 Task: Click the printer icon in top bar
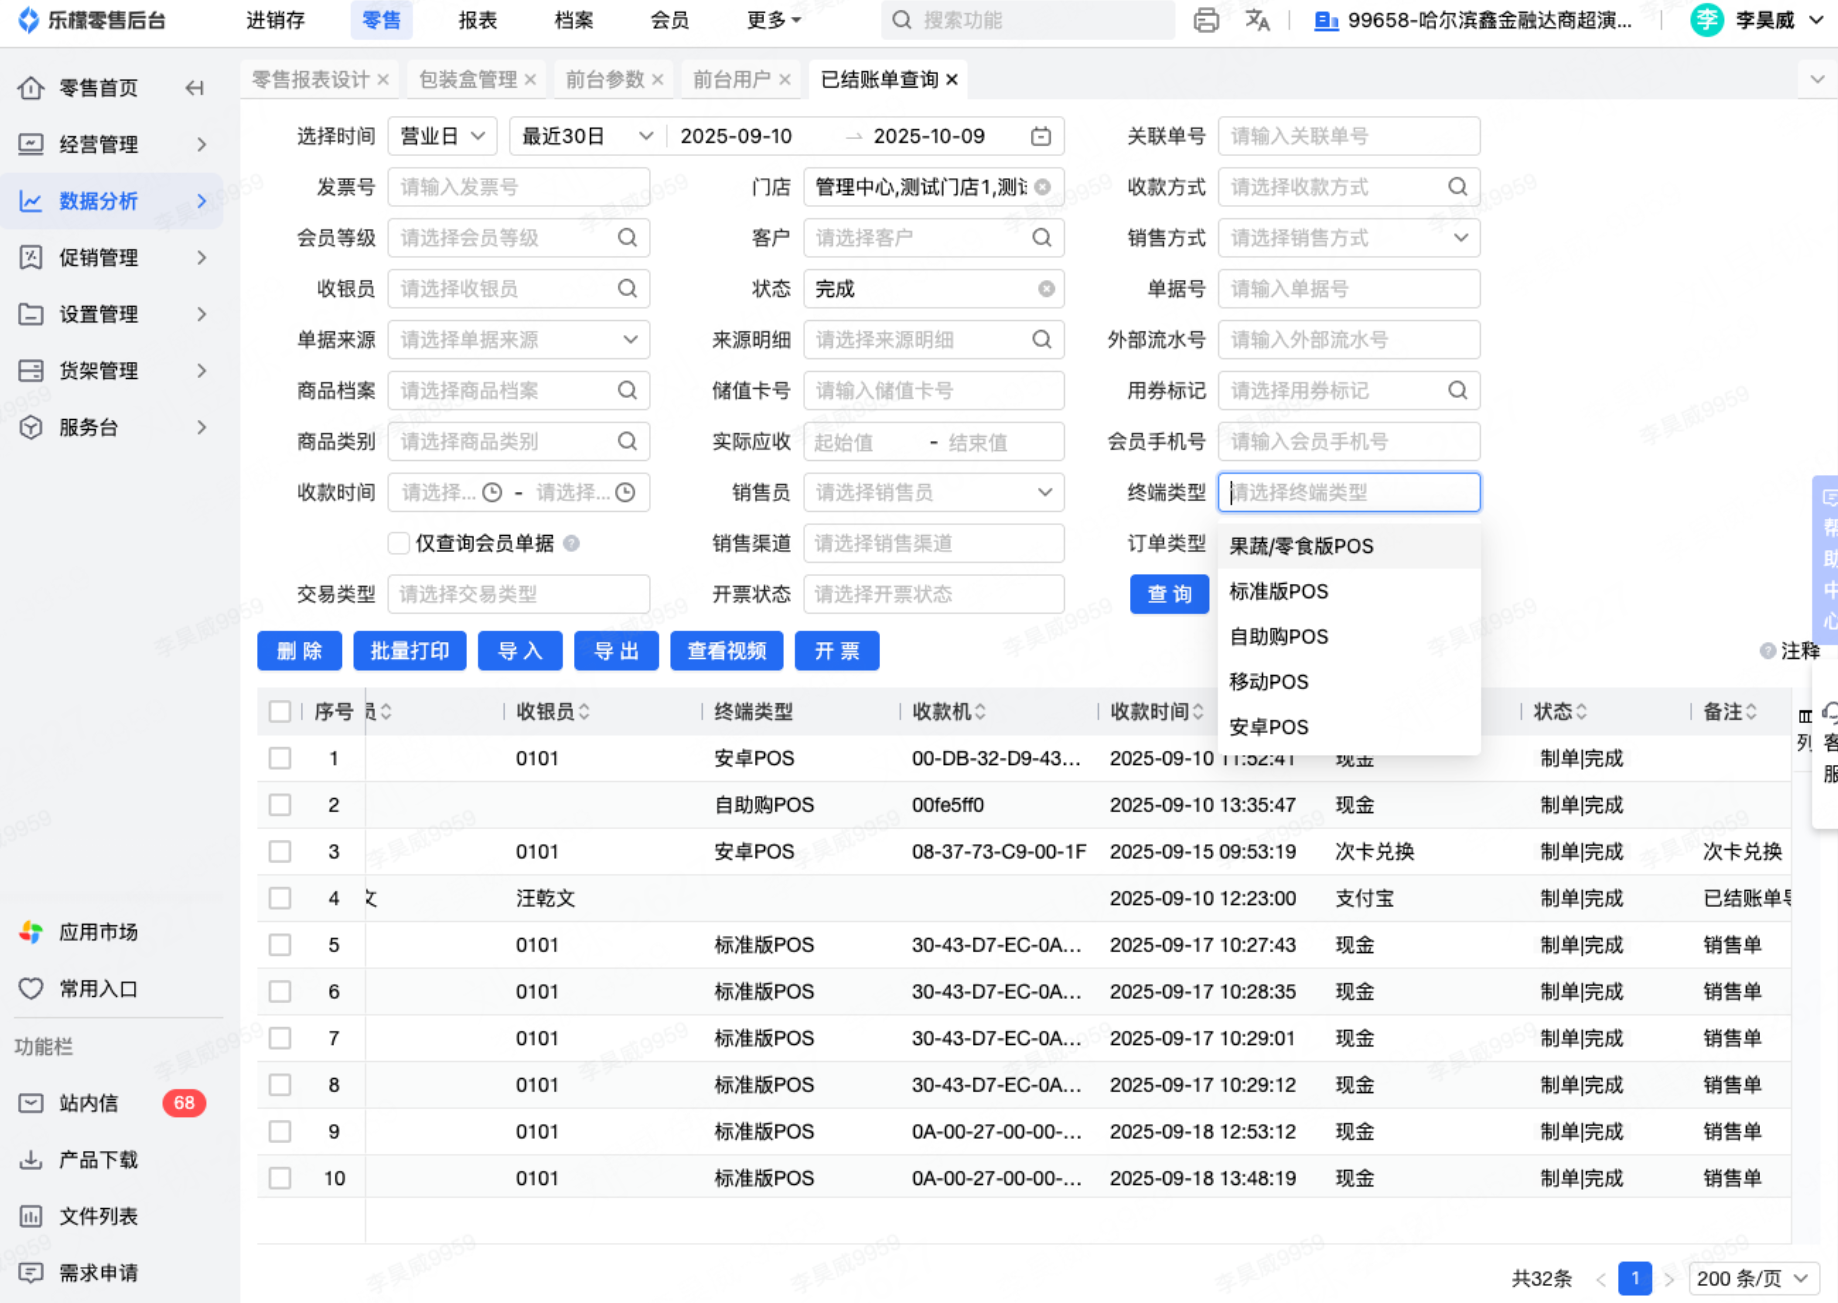(x=1206, y=20)
